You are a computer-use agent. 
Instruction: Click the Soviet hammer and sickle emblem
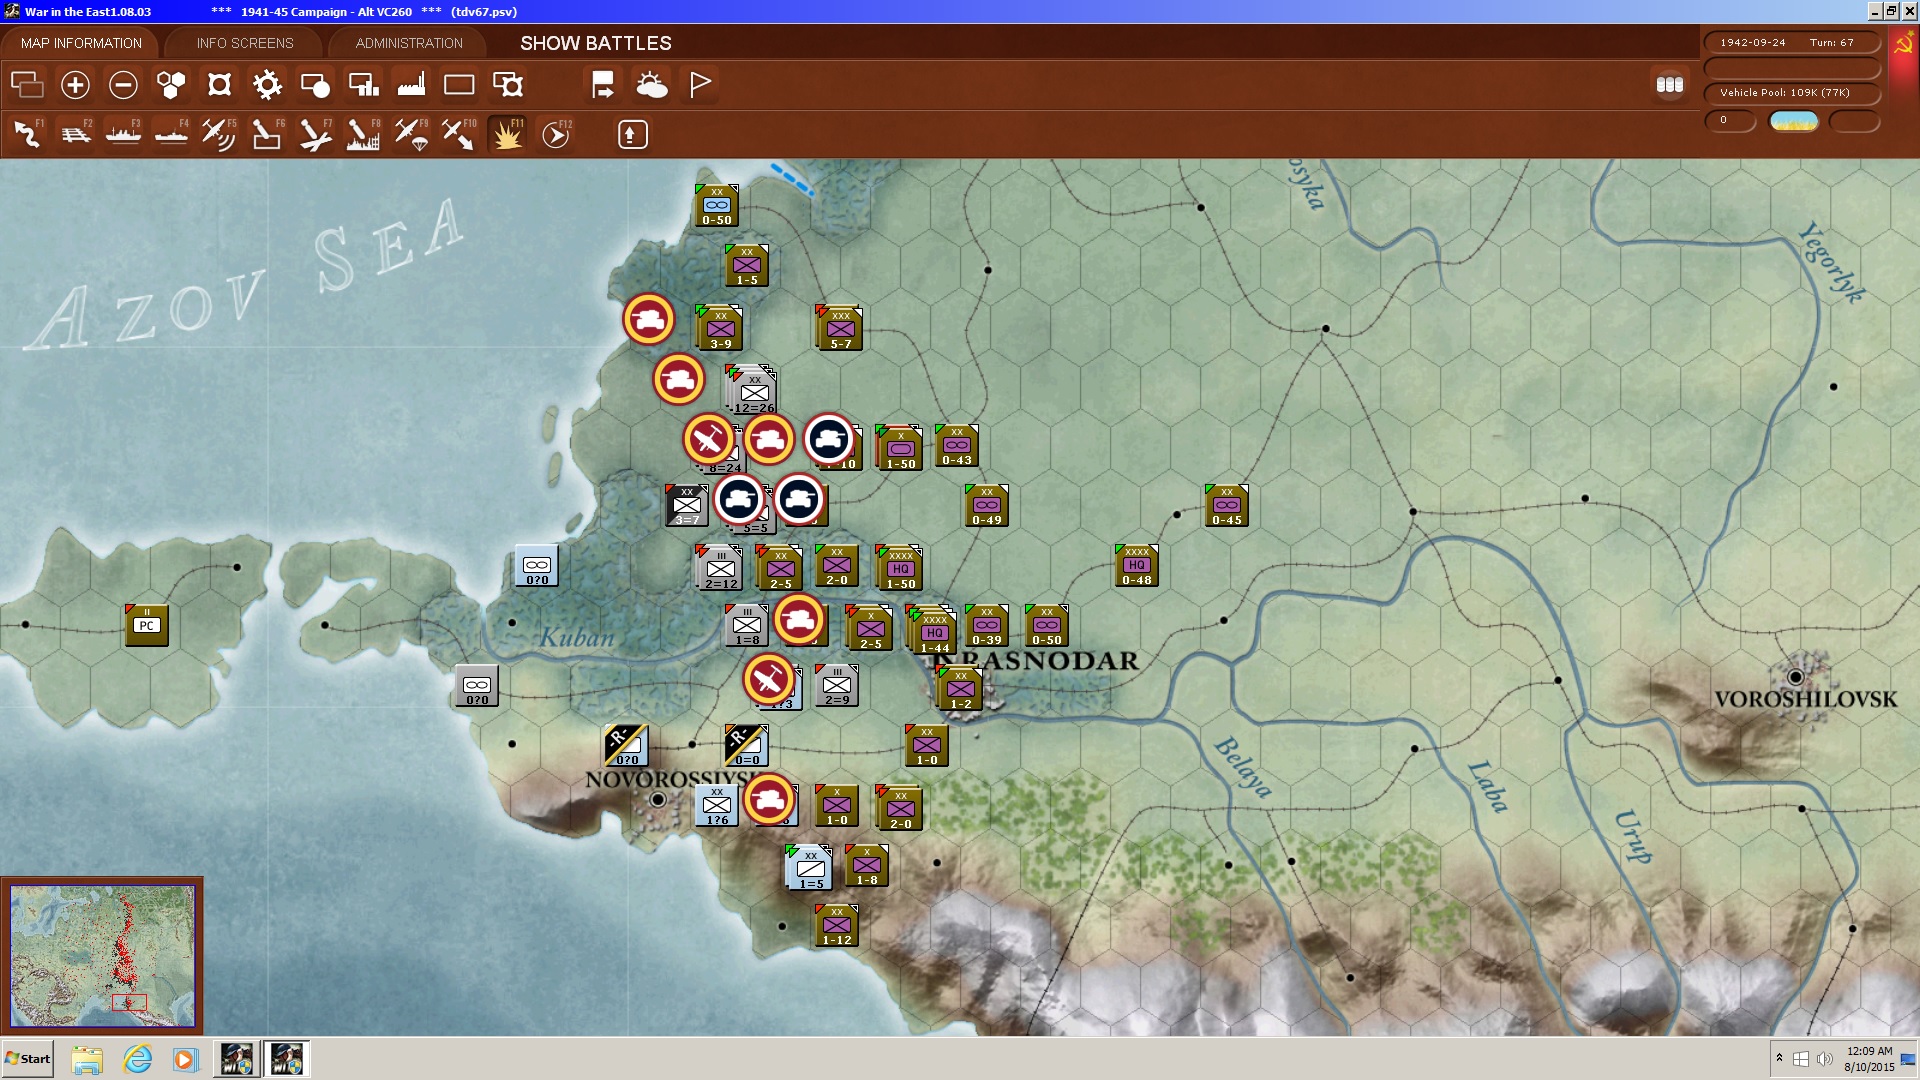pos(1903,44)
